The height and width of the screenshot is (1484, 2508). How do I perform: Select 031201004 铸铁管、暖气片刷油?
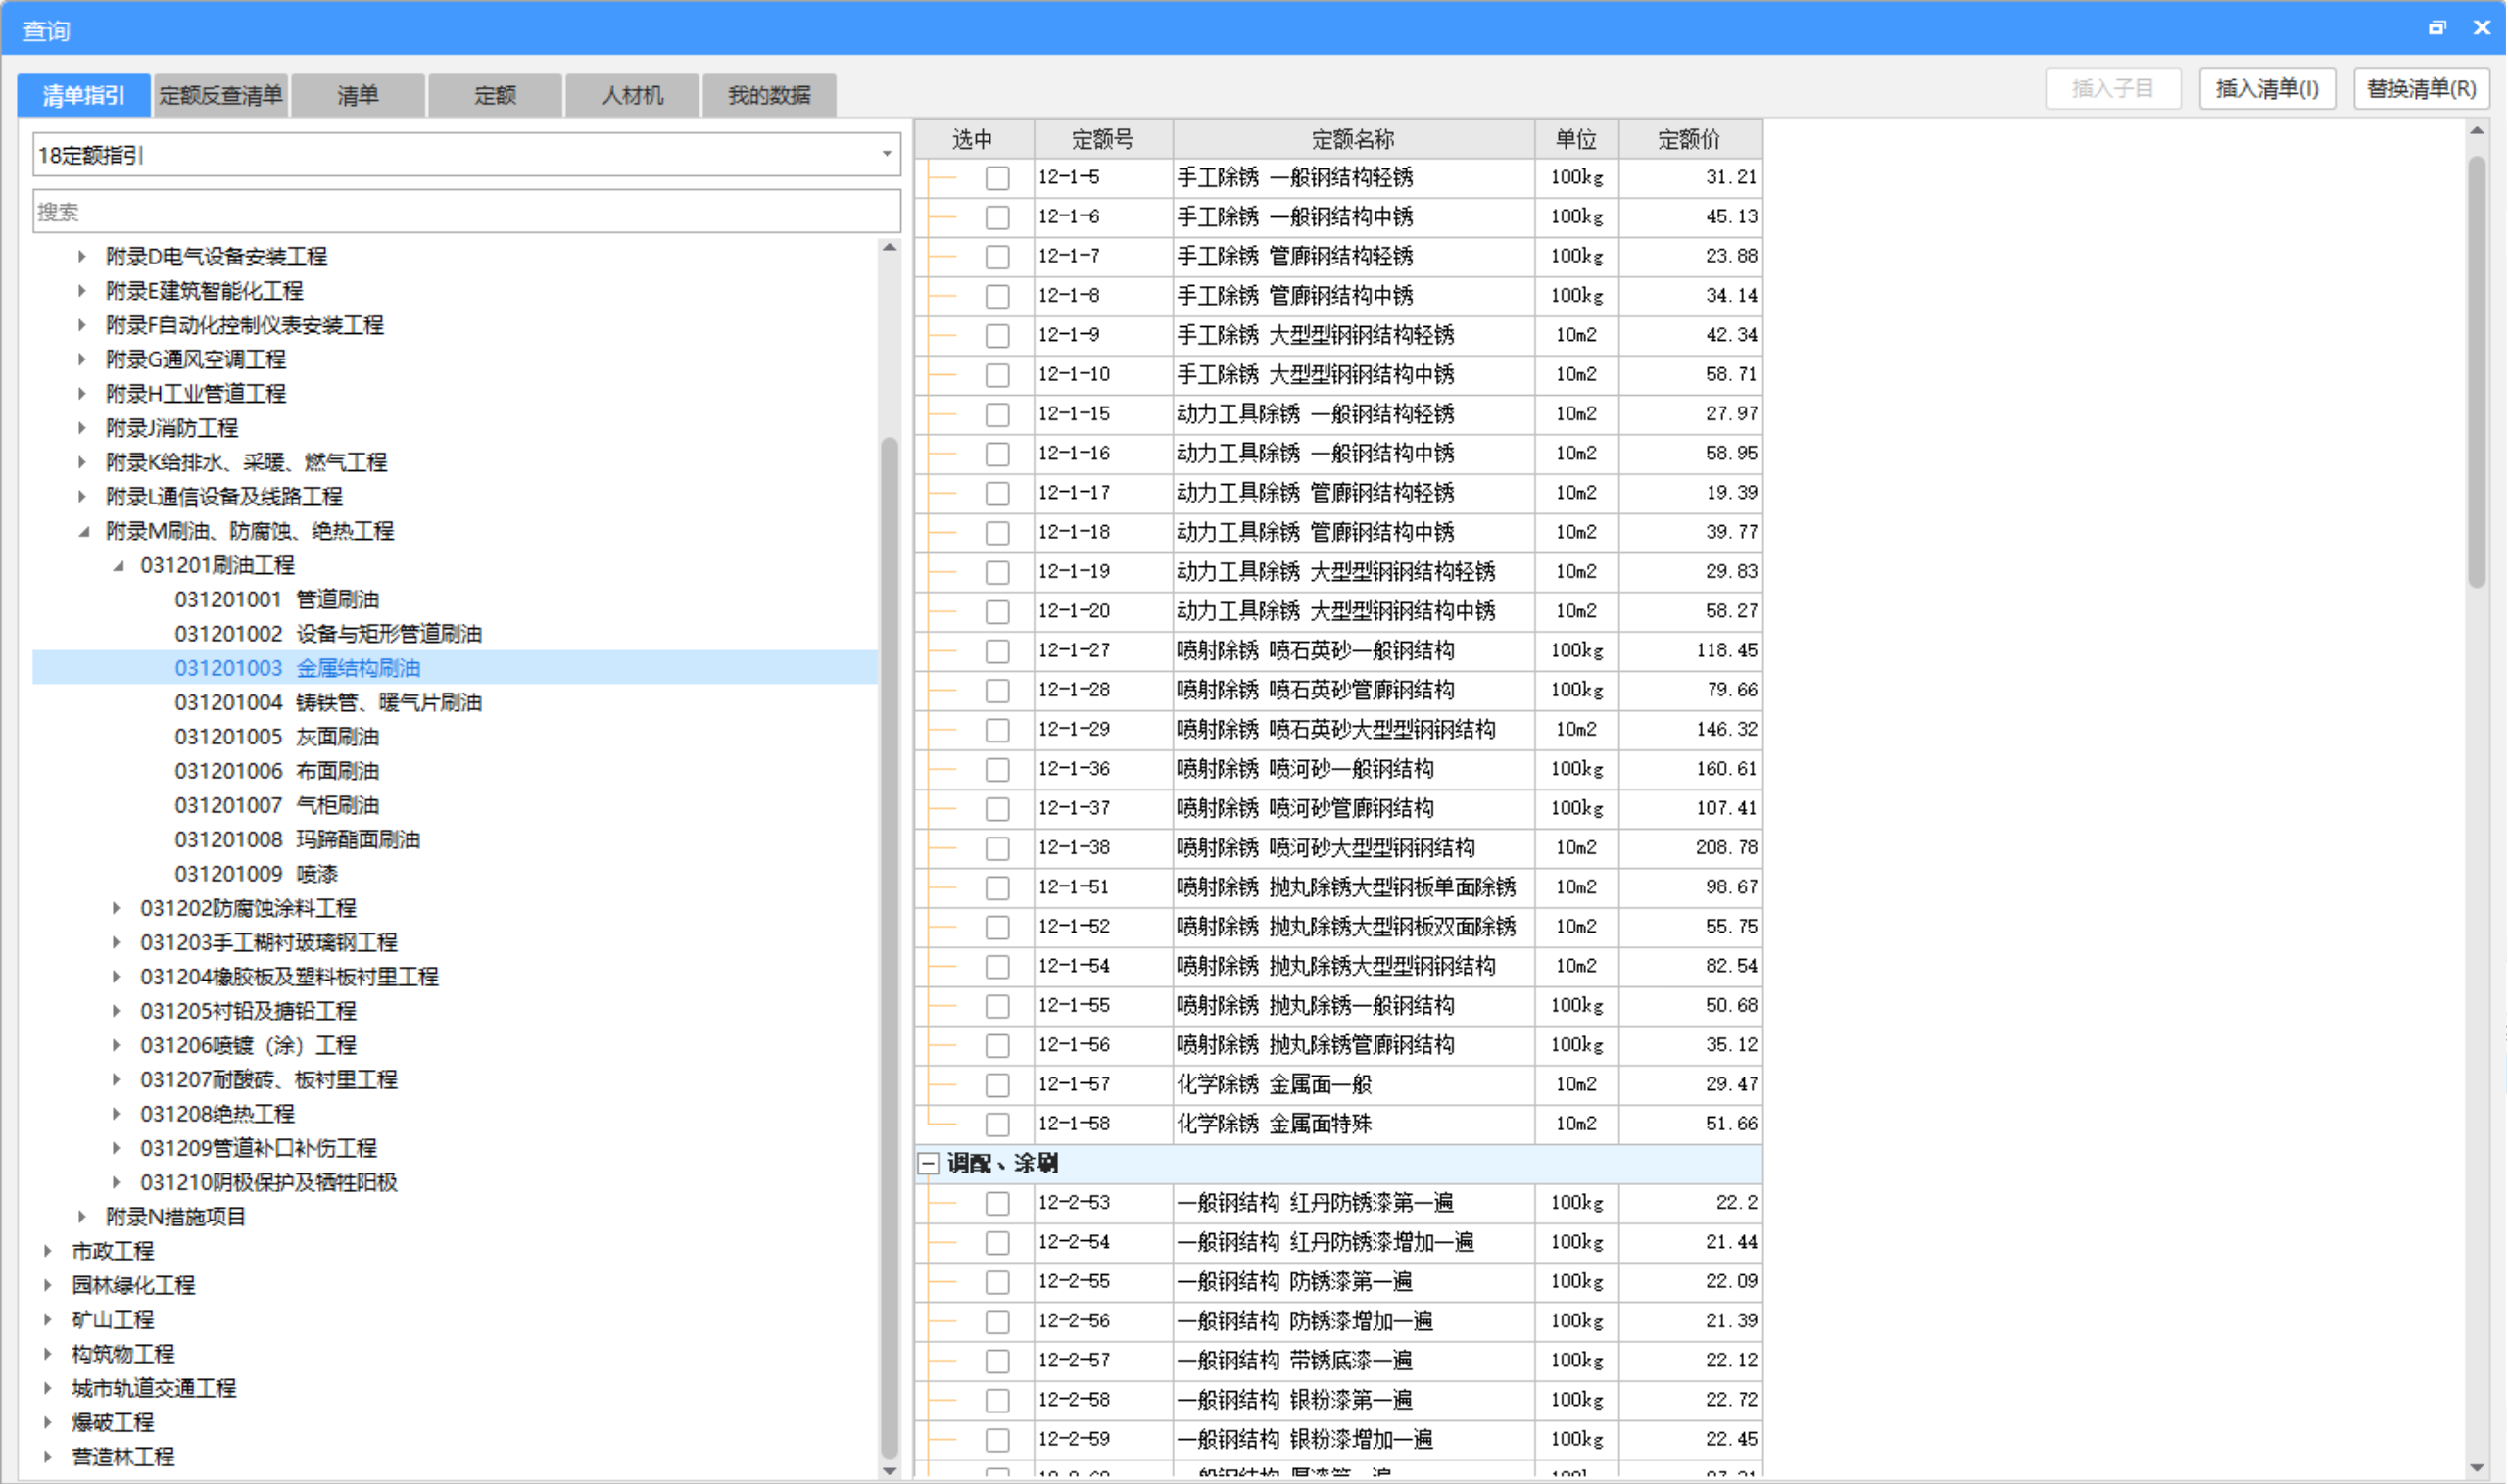point(328,703)
